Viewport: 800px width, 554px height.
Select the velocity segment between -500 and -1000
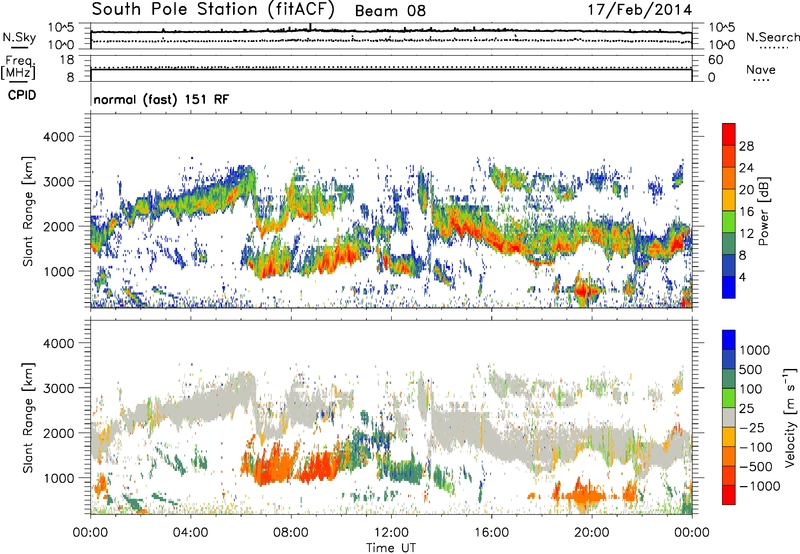(729, 475)
